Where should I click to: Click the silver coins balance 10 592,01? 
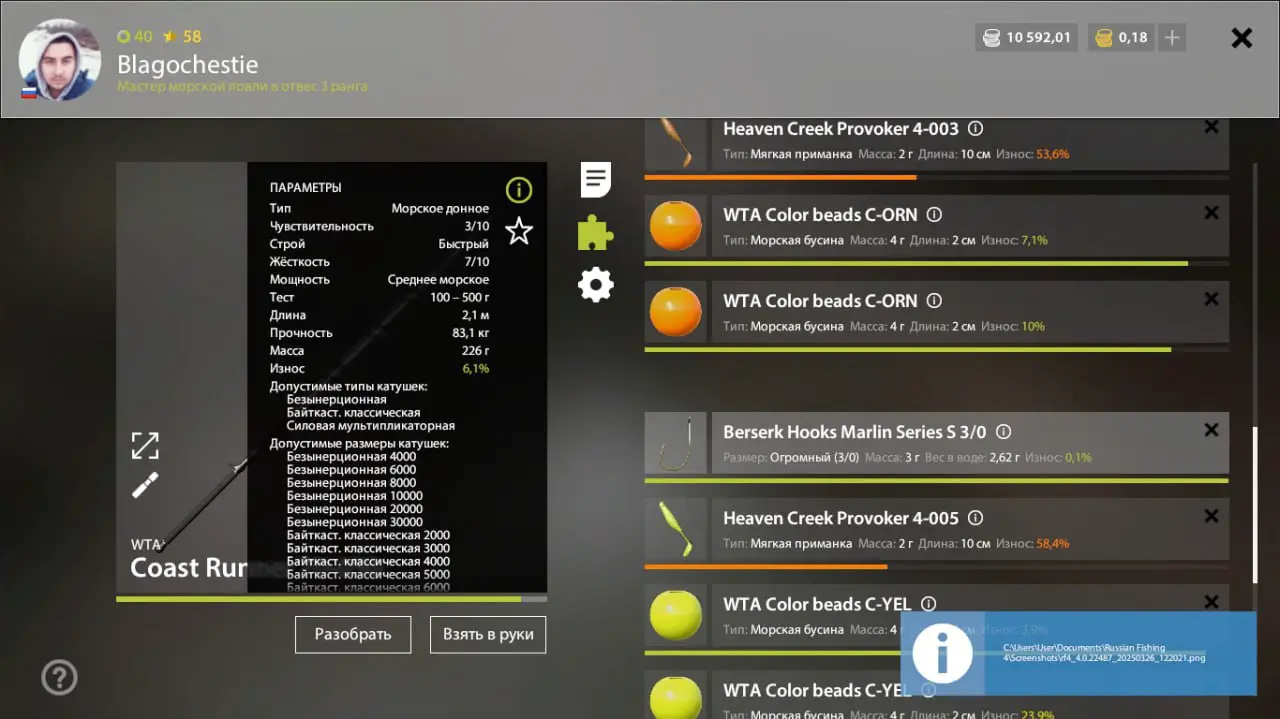1027,38
